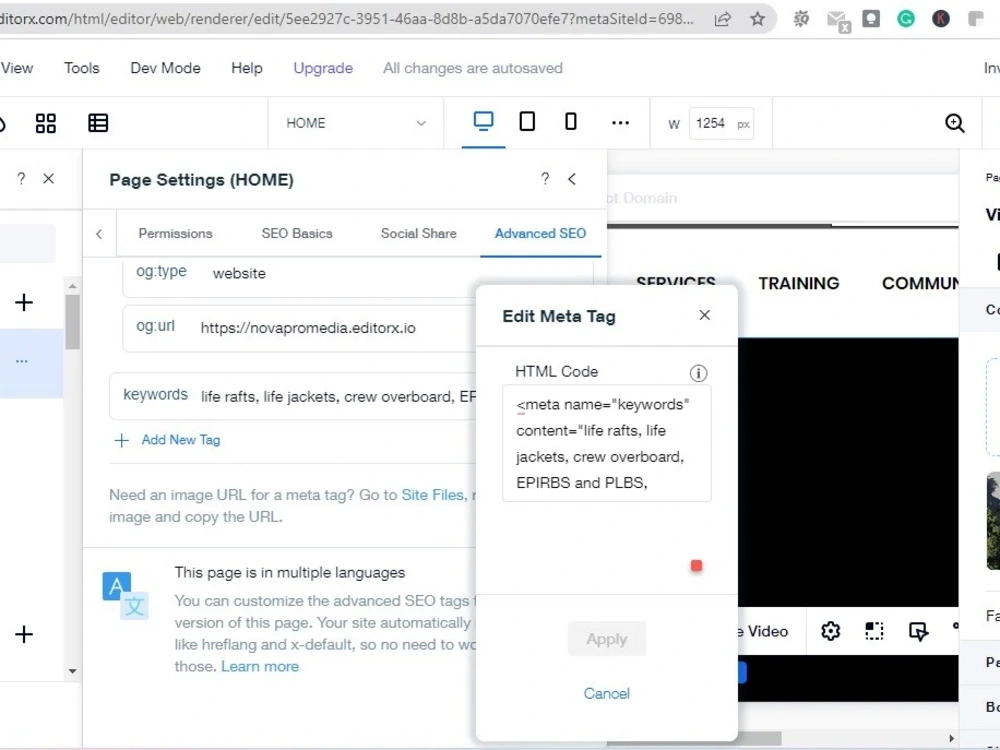Open the Tools menu

82,68
